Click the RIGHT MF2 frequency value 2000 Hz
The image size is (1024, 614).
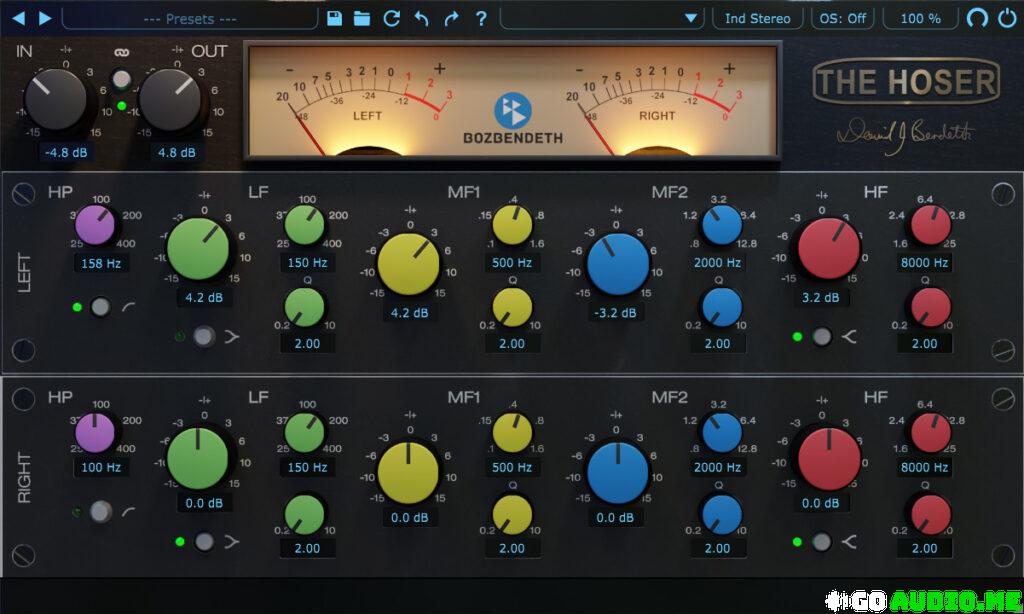(717, 467)
